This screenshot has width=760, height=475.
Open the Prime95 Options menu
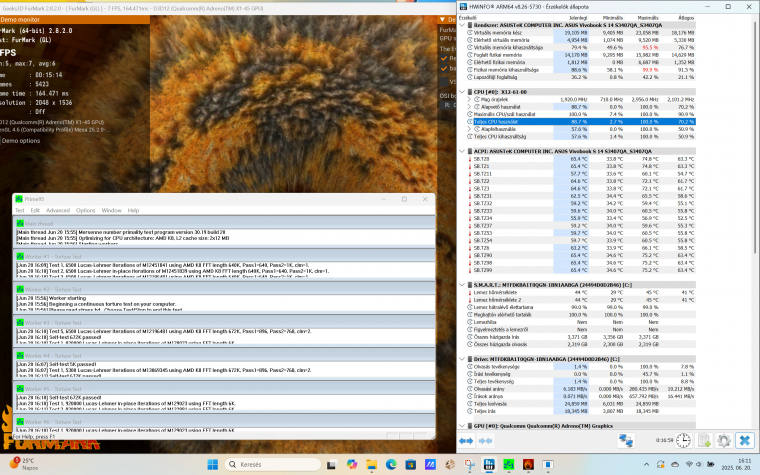coord(85,210)
